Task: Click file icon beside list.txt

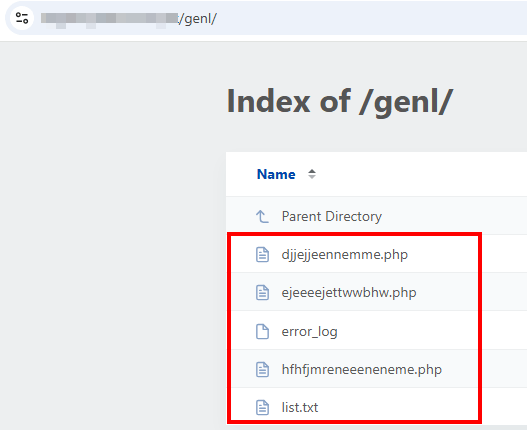Action: coord(262,407)
